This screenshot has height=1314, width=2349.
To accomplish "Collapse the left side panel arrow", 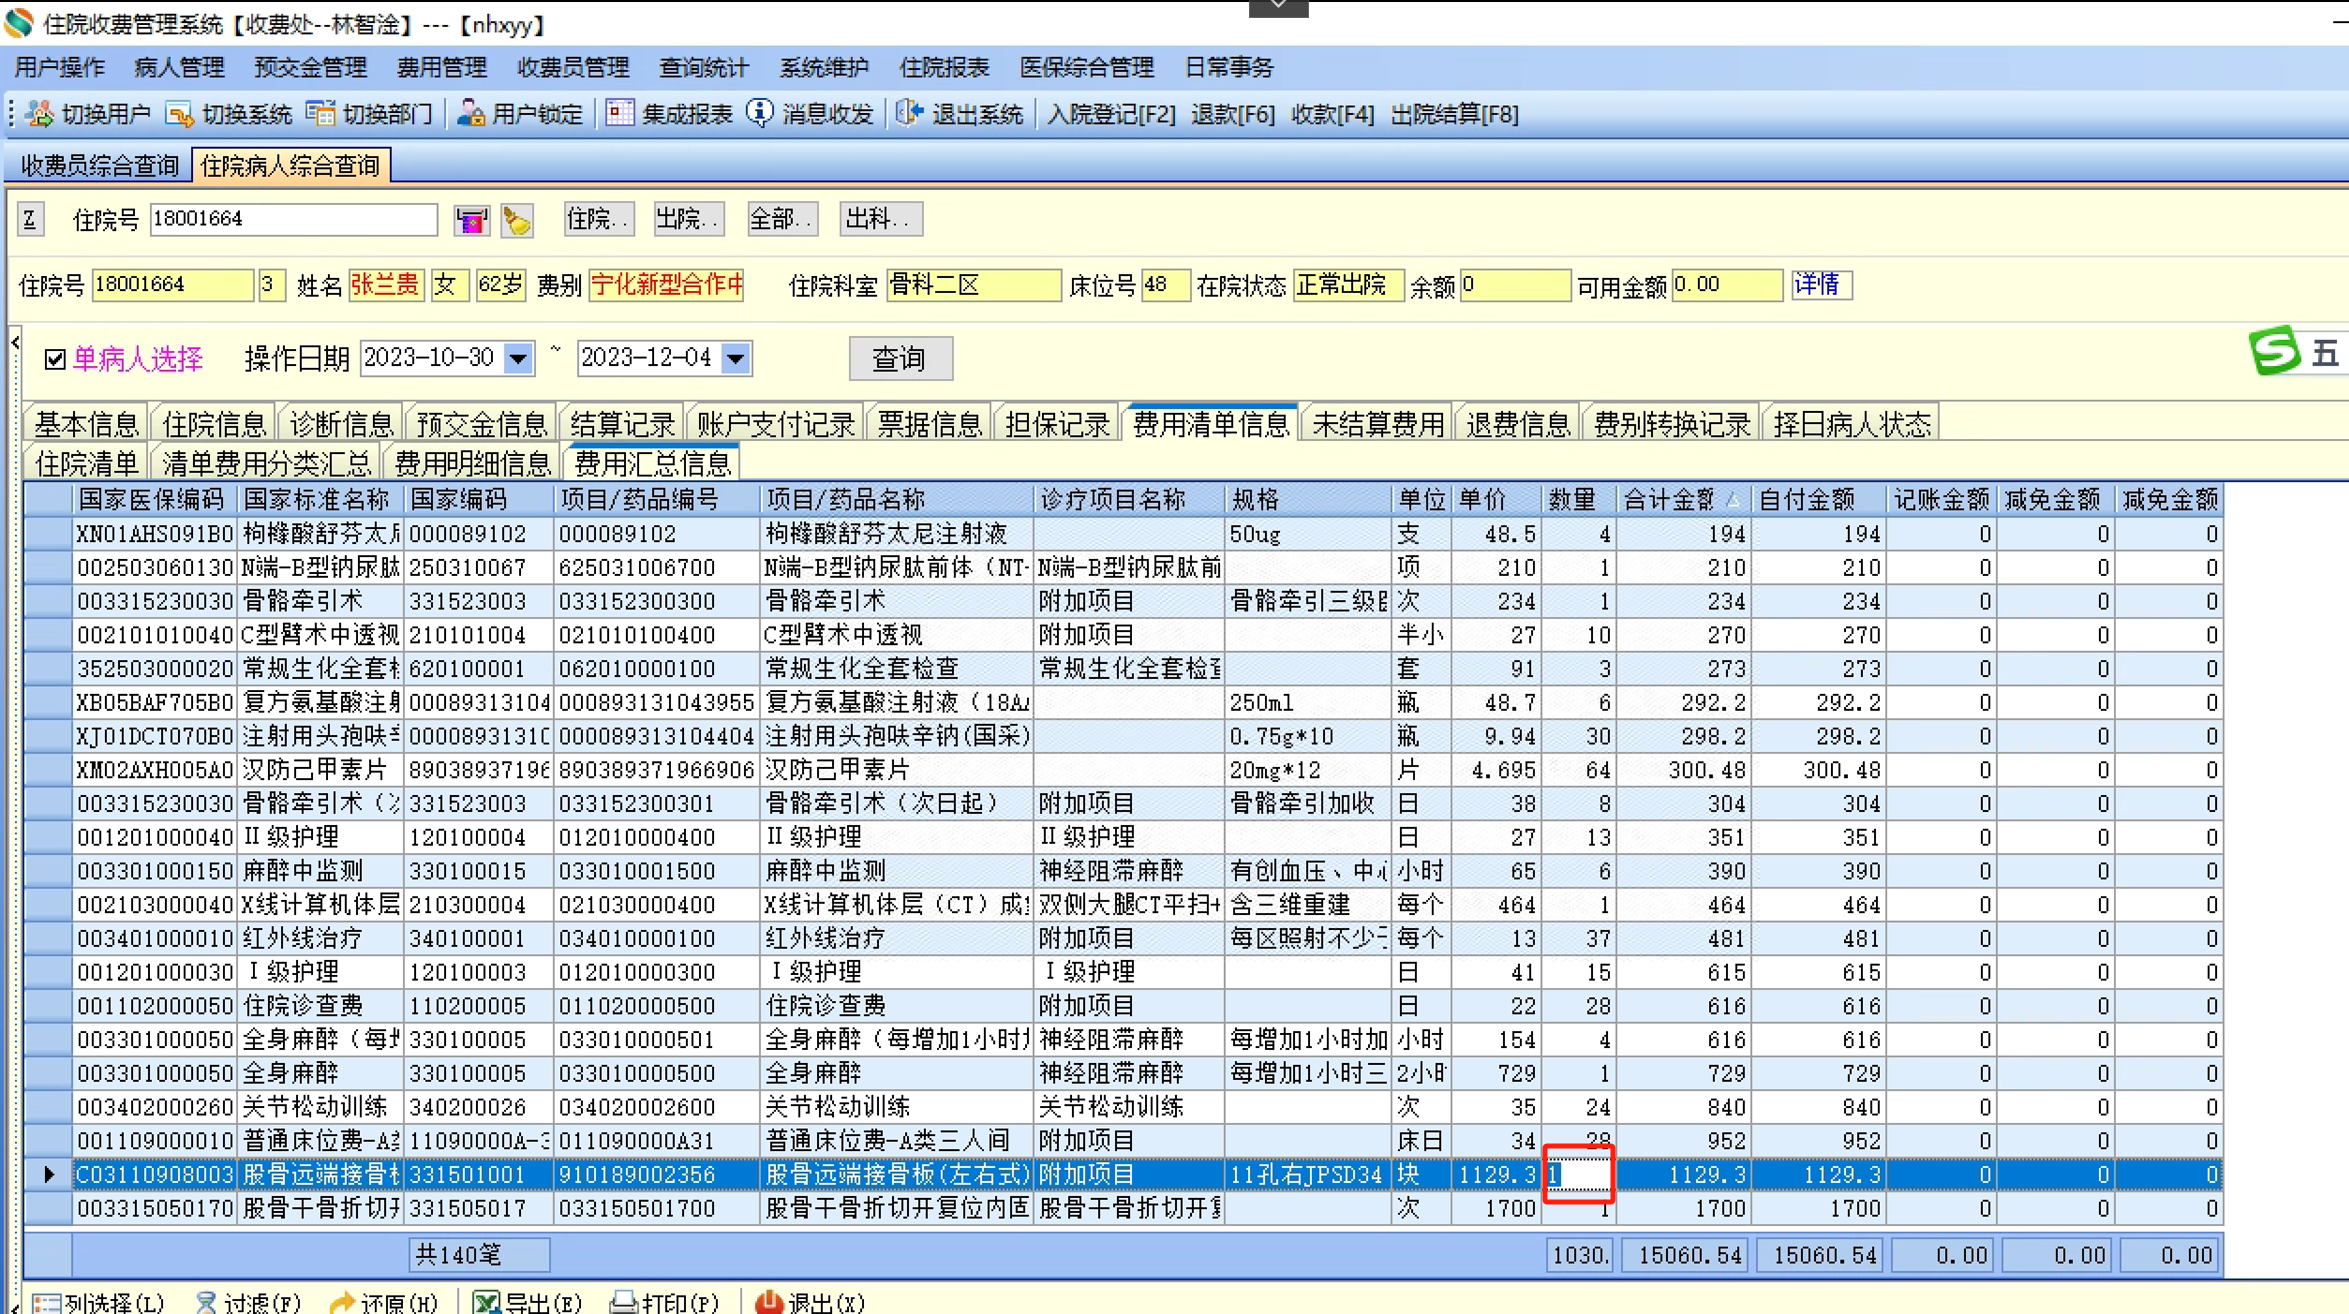I will pyautogui.click(x=15, y=343).
